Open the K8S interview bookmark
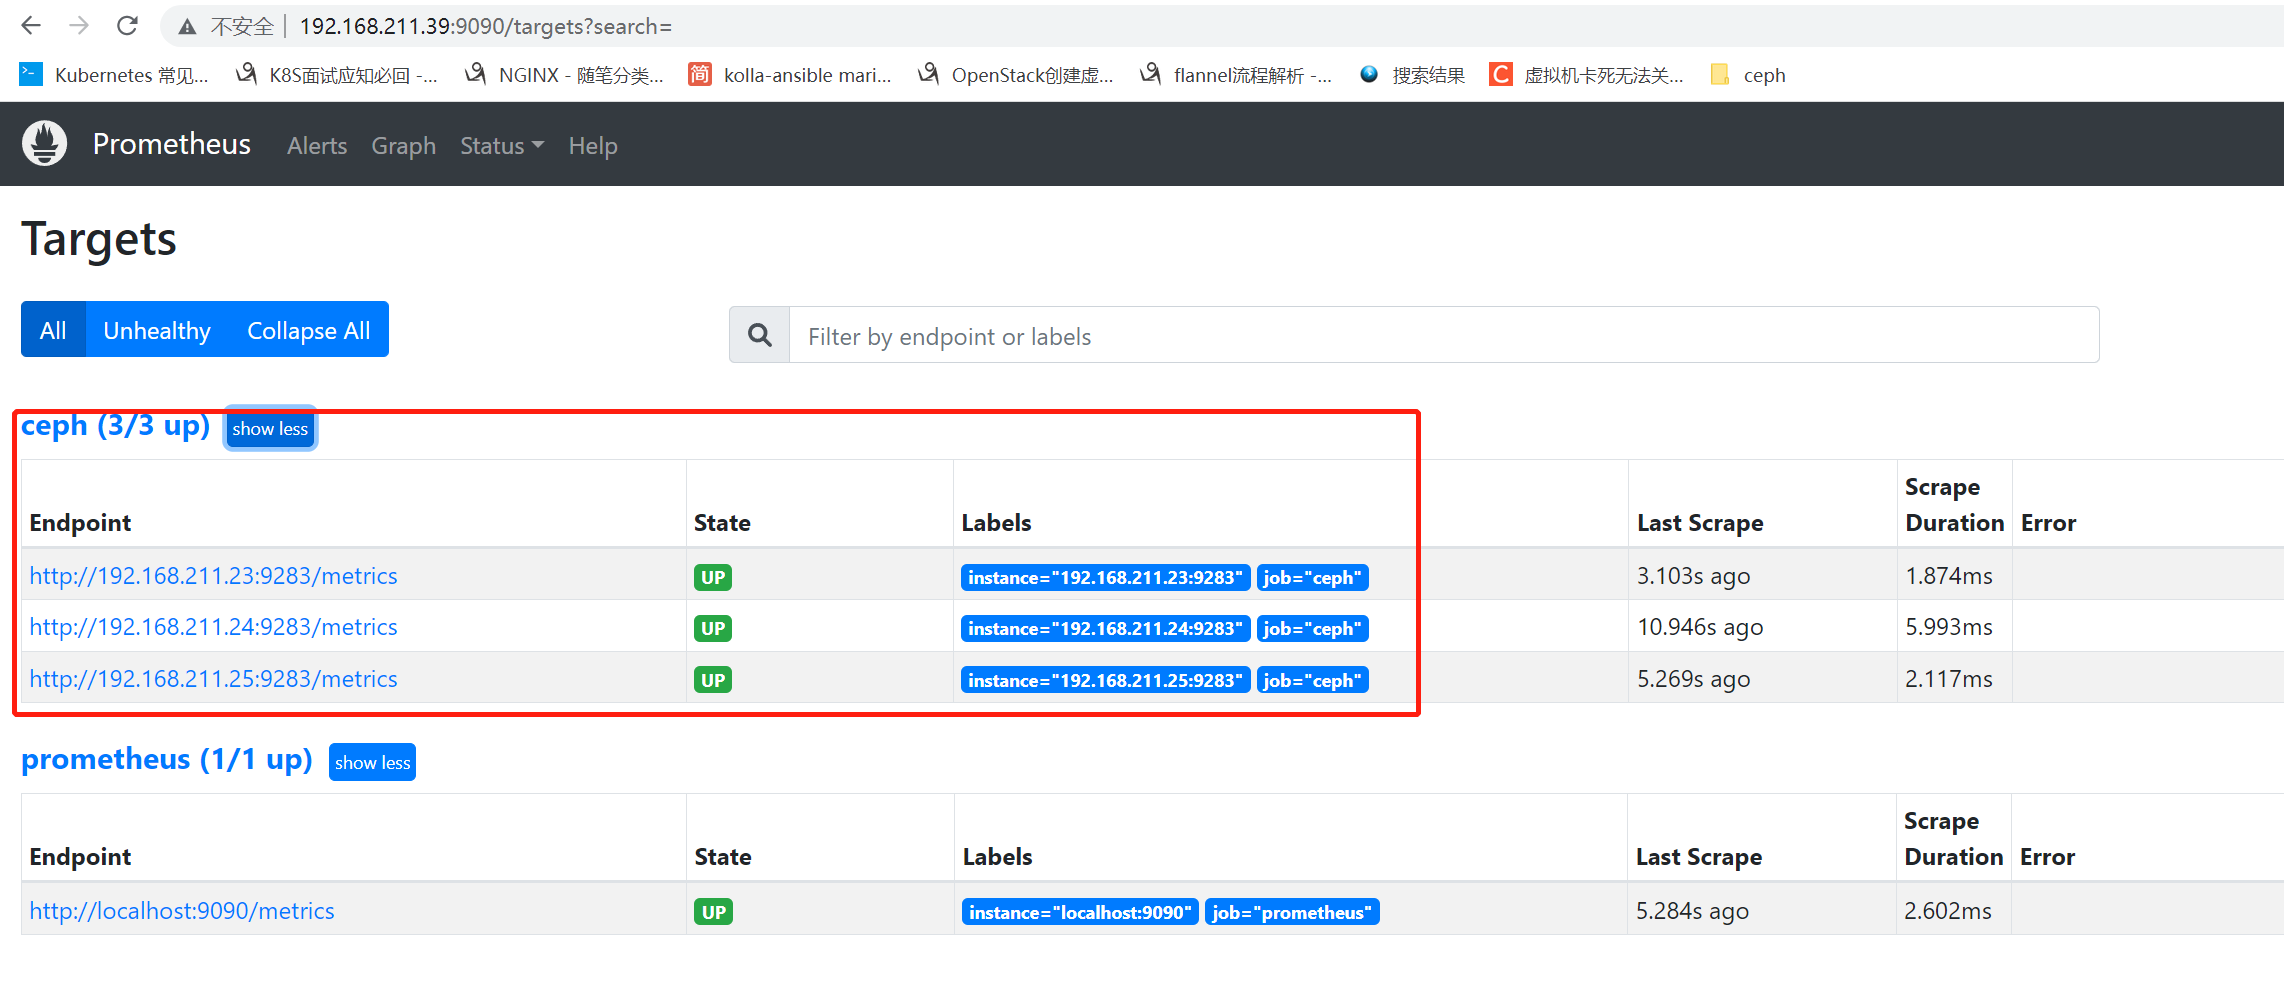 [x=336, y=75]
